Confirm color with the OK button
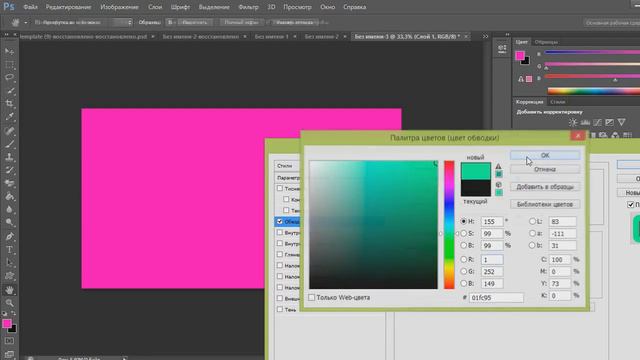 pos(545,155)
